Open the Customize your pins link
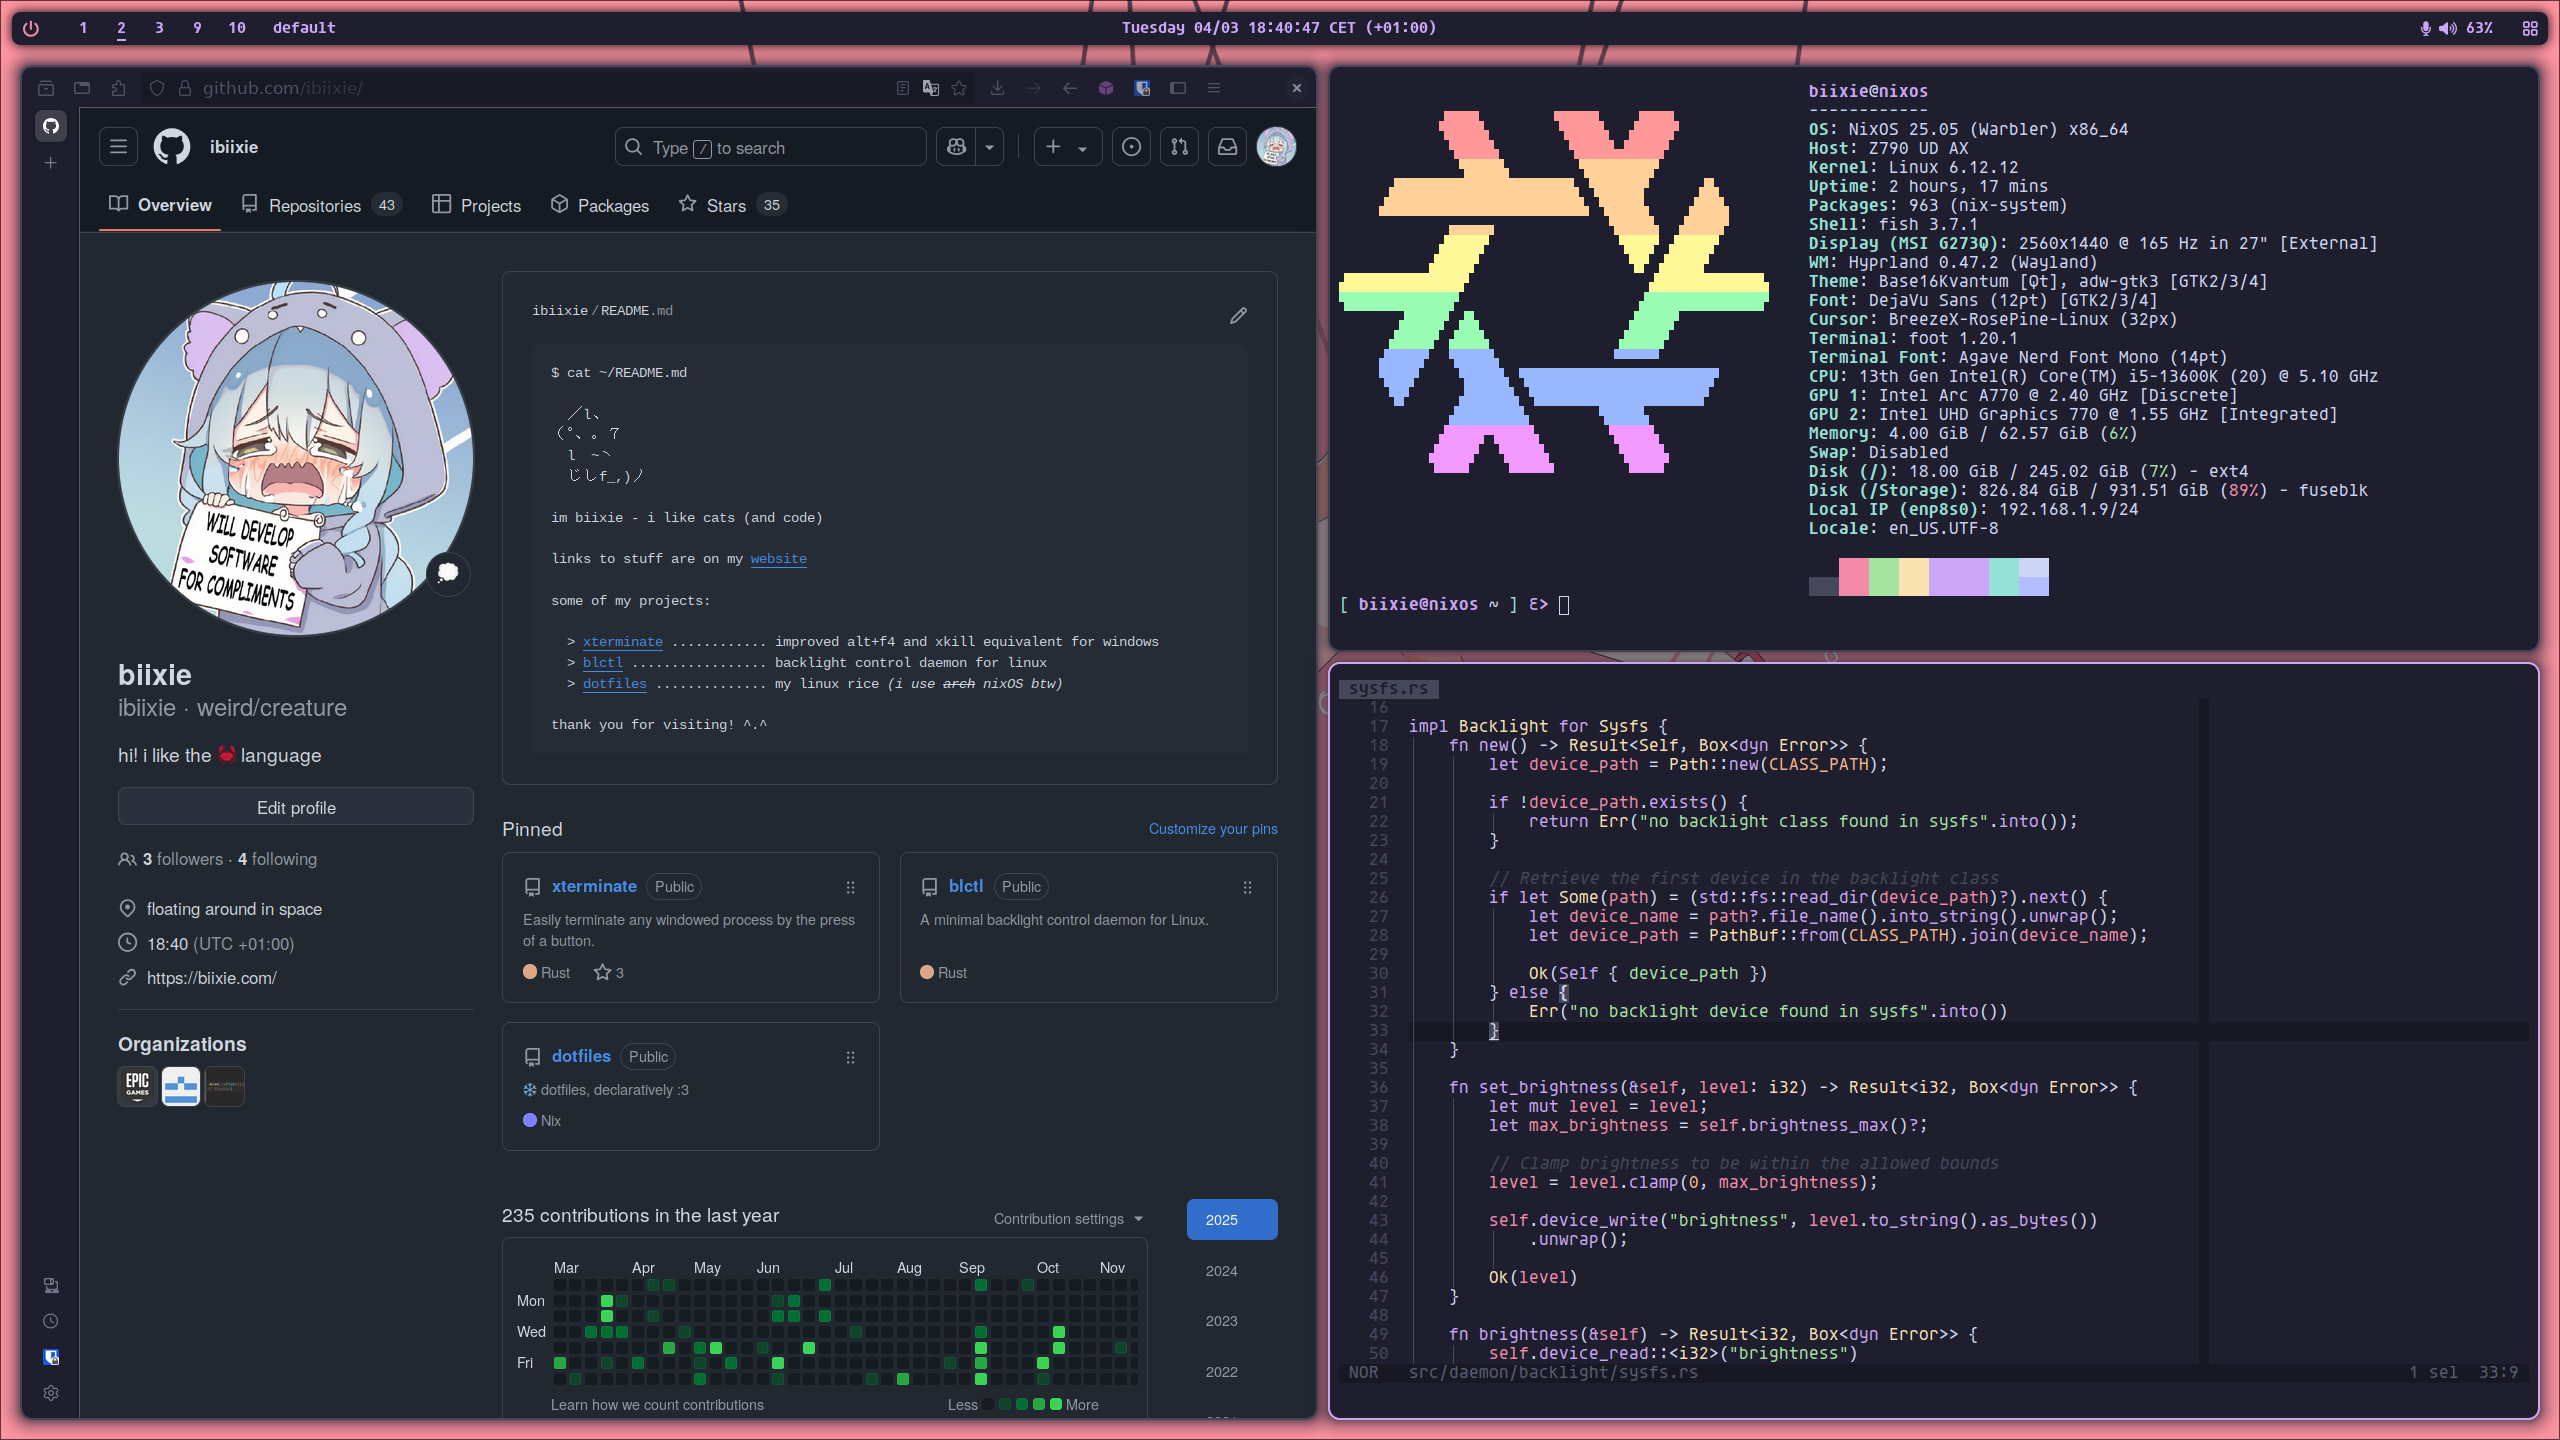The height and width of the screenshot is (1440, 2560). [x=1212, y=829]
